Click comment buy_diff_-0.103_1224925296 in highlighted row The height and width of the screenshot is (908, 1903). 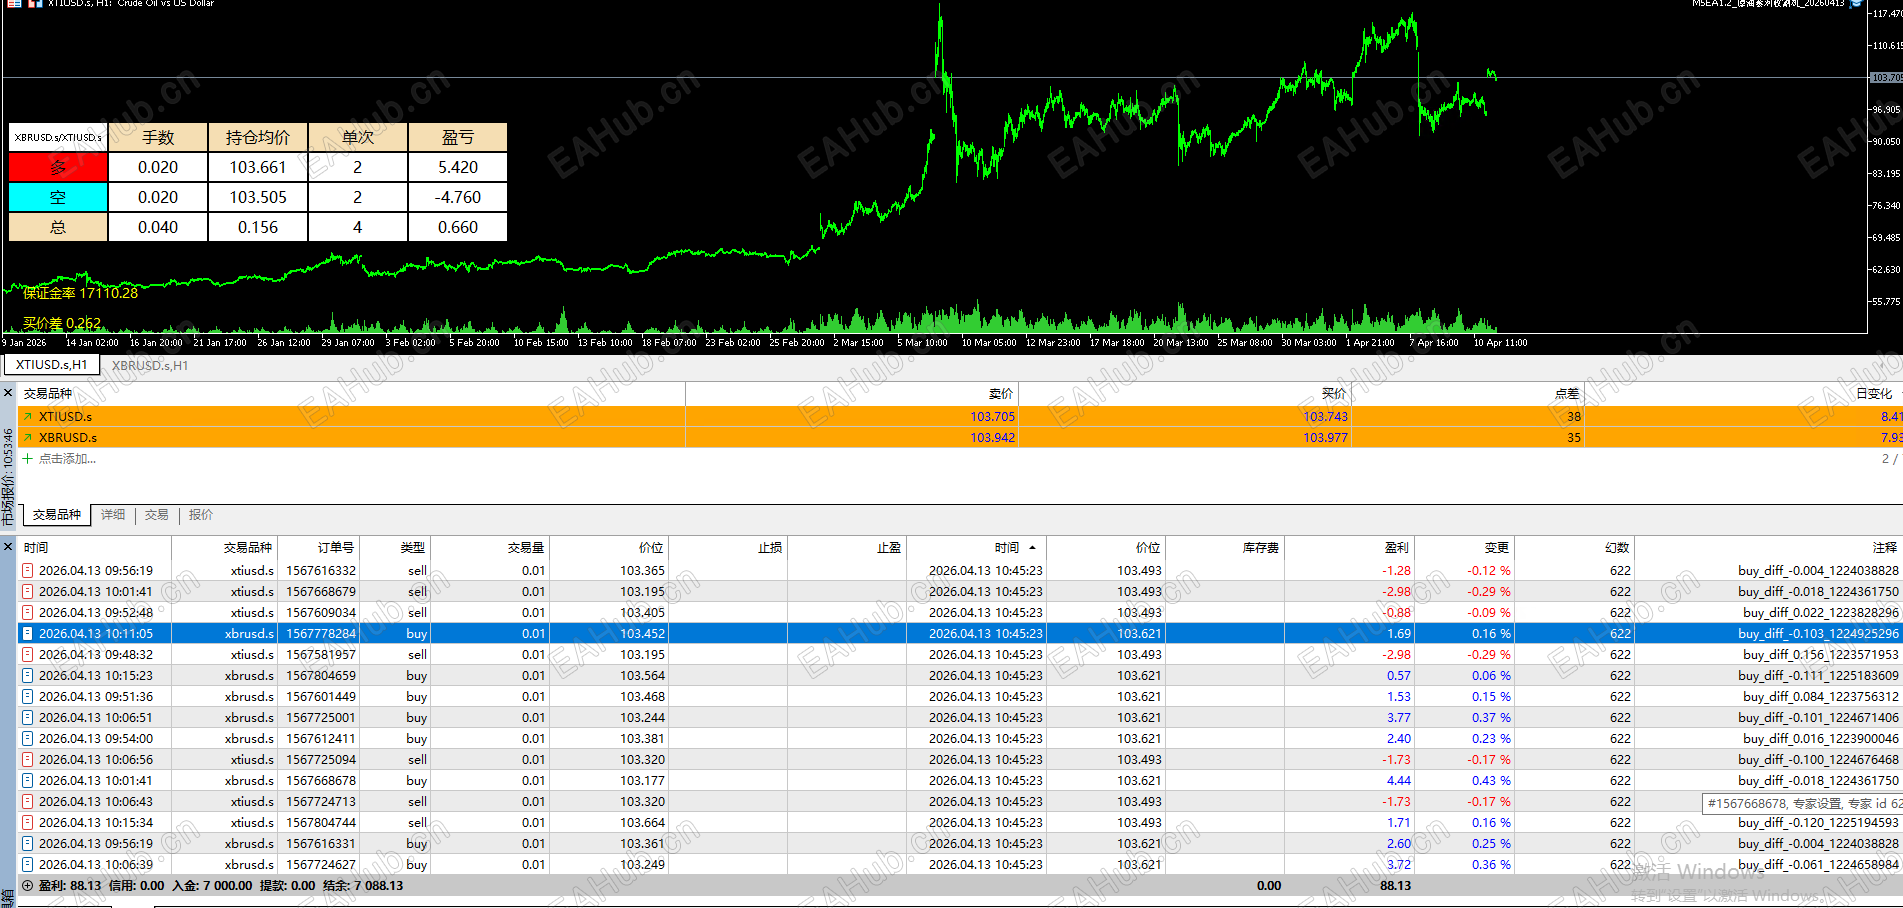(x=1818, y=633)
